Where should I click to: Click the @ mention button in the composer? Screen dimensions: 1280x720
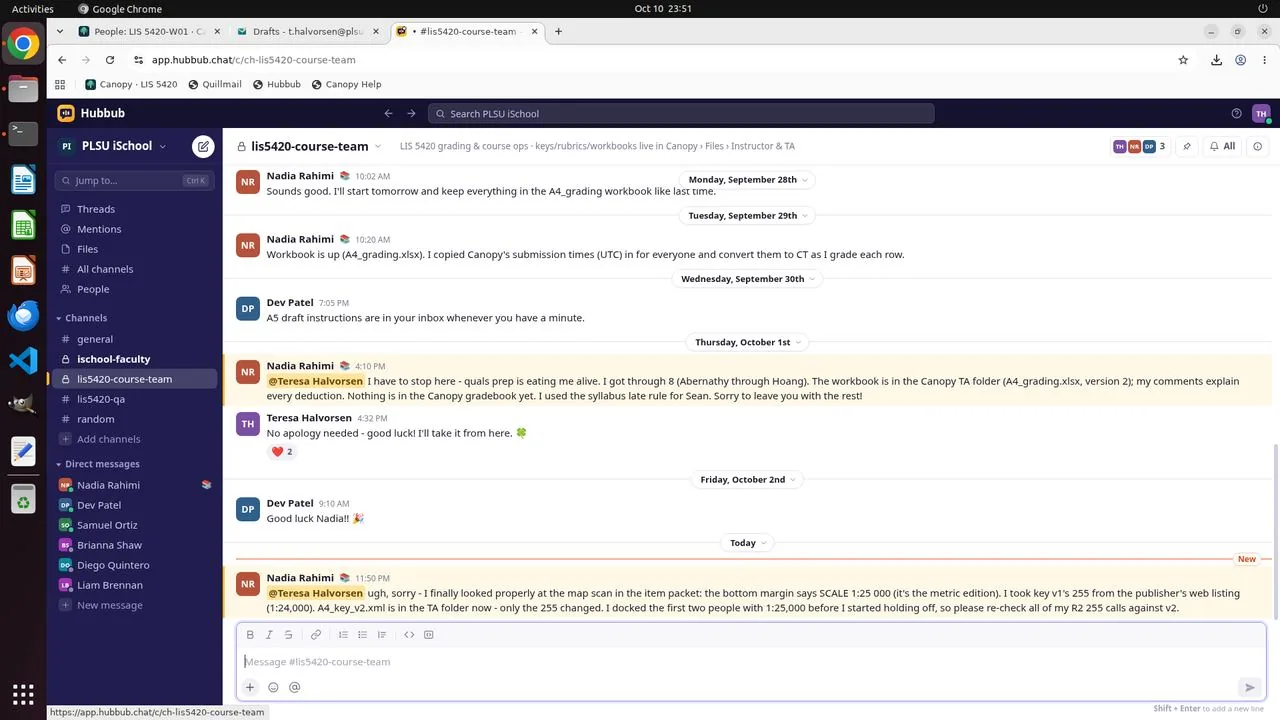tap(294, 687)
